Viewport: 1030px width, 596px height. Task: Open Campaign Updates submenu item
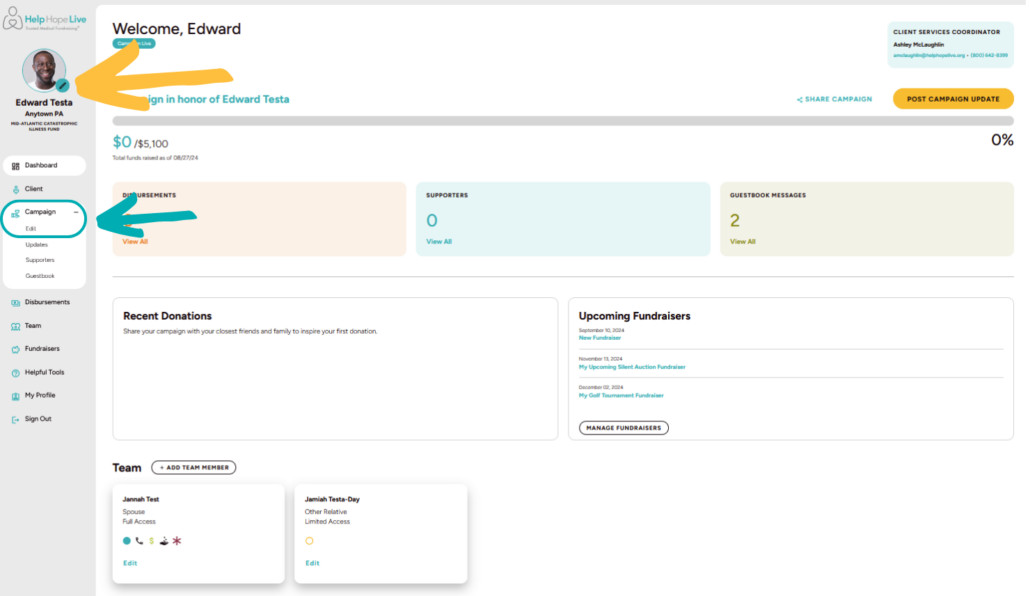click(36, 244)
